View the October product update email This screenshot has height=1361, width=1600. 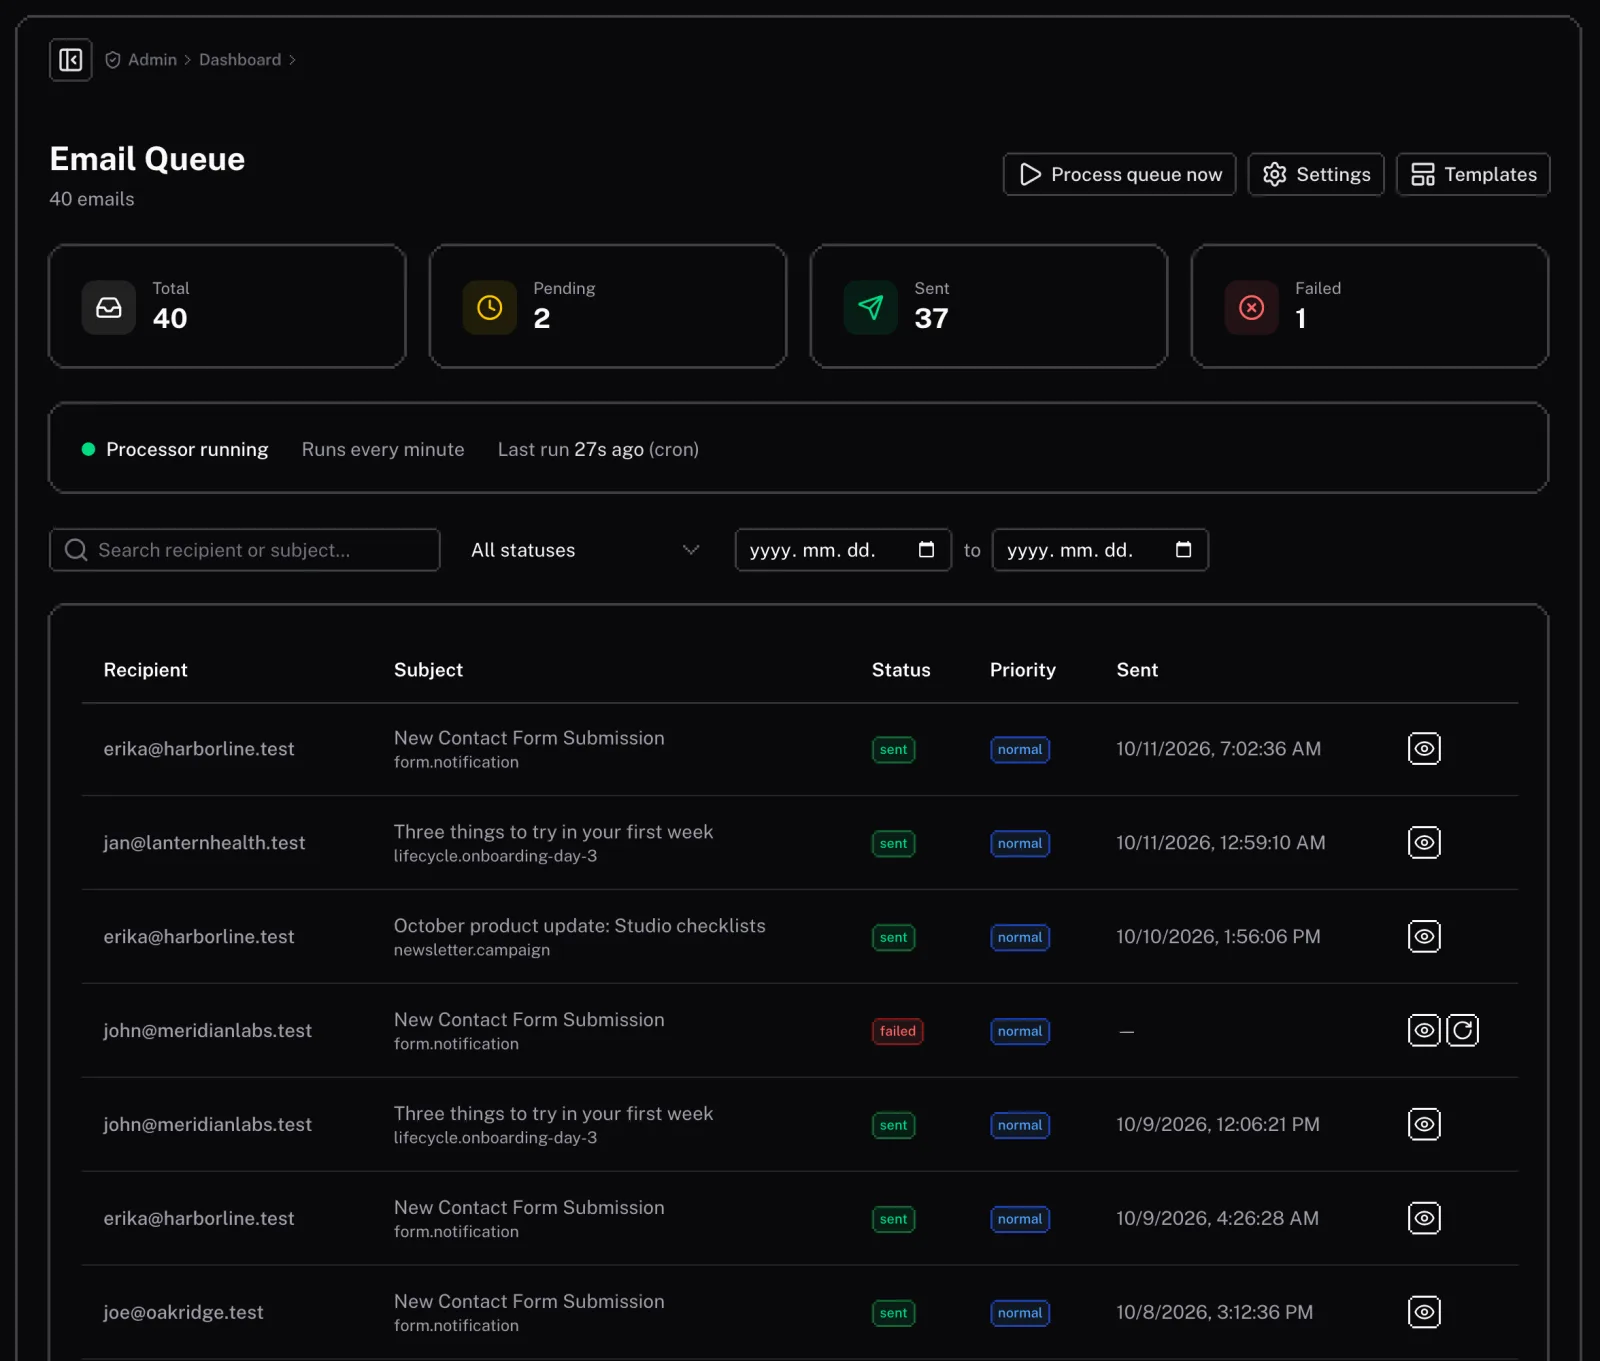(x=1424, y=937)
